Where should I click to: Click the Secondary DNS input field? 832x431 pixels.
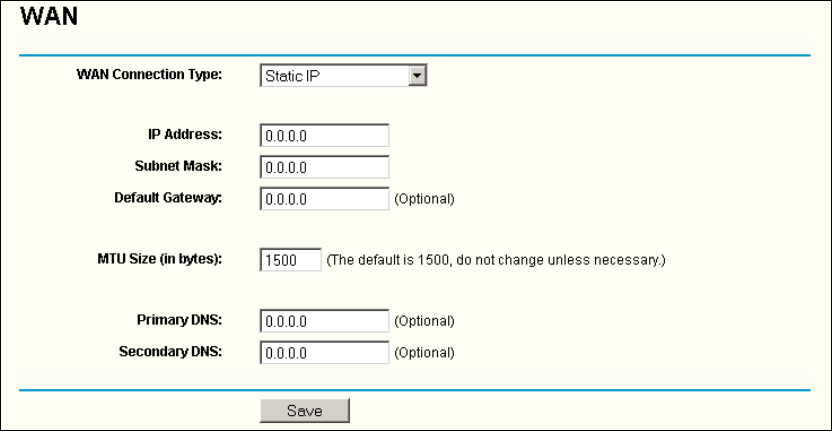click(323, 352)
